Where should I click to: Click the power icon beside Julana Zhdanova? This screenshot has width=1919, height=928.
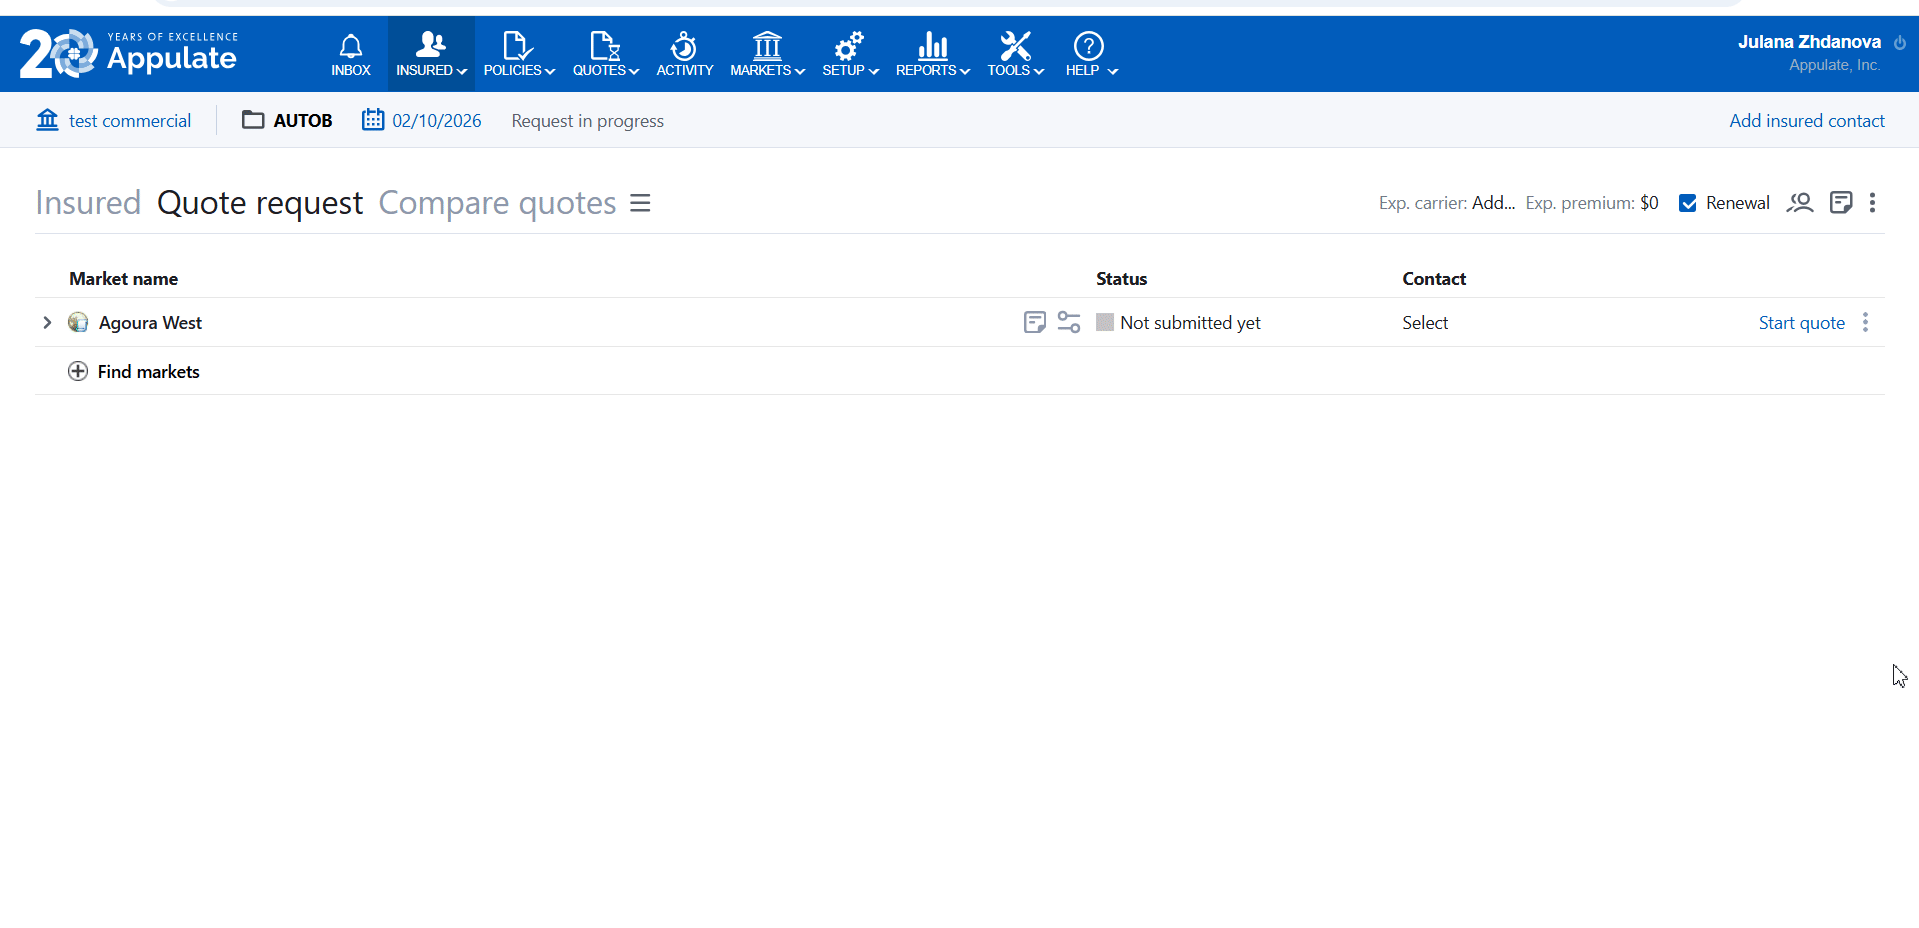click(x=1899, y=43)
